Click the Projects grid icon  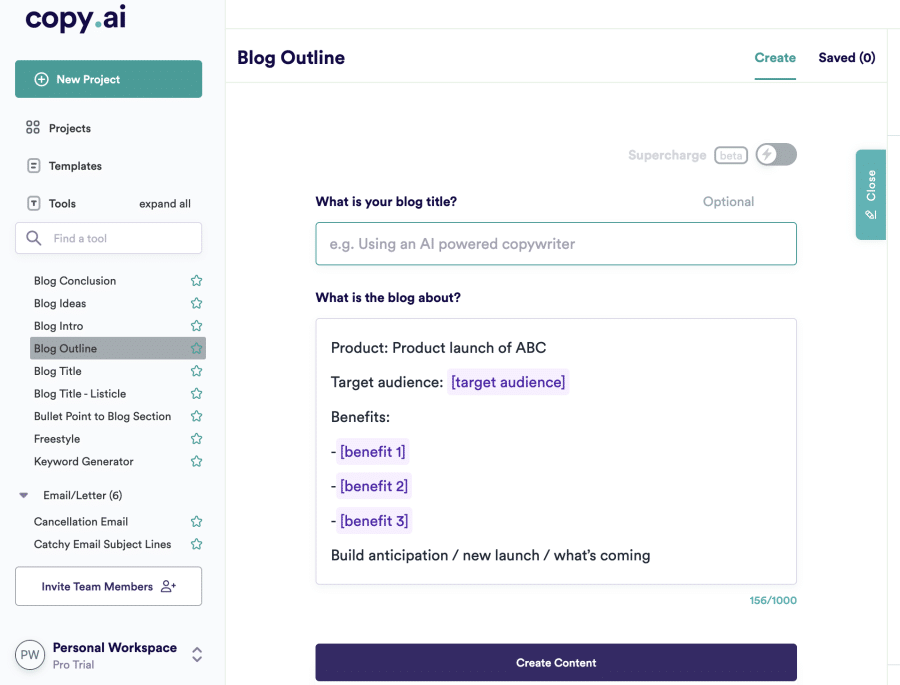[x=33, y=128]
